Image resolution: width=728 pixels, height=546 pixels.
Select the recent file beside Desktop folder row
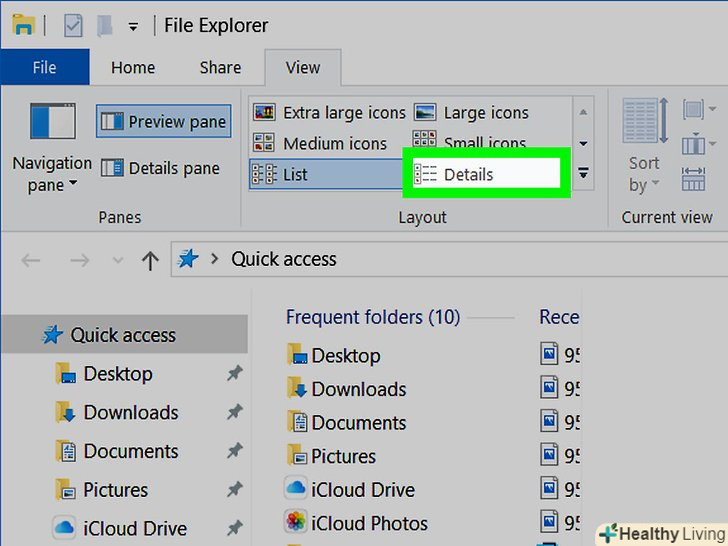point(560,355)
